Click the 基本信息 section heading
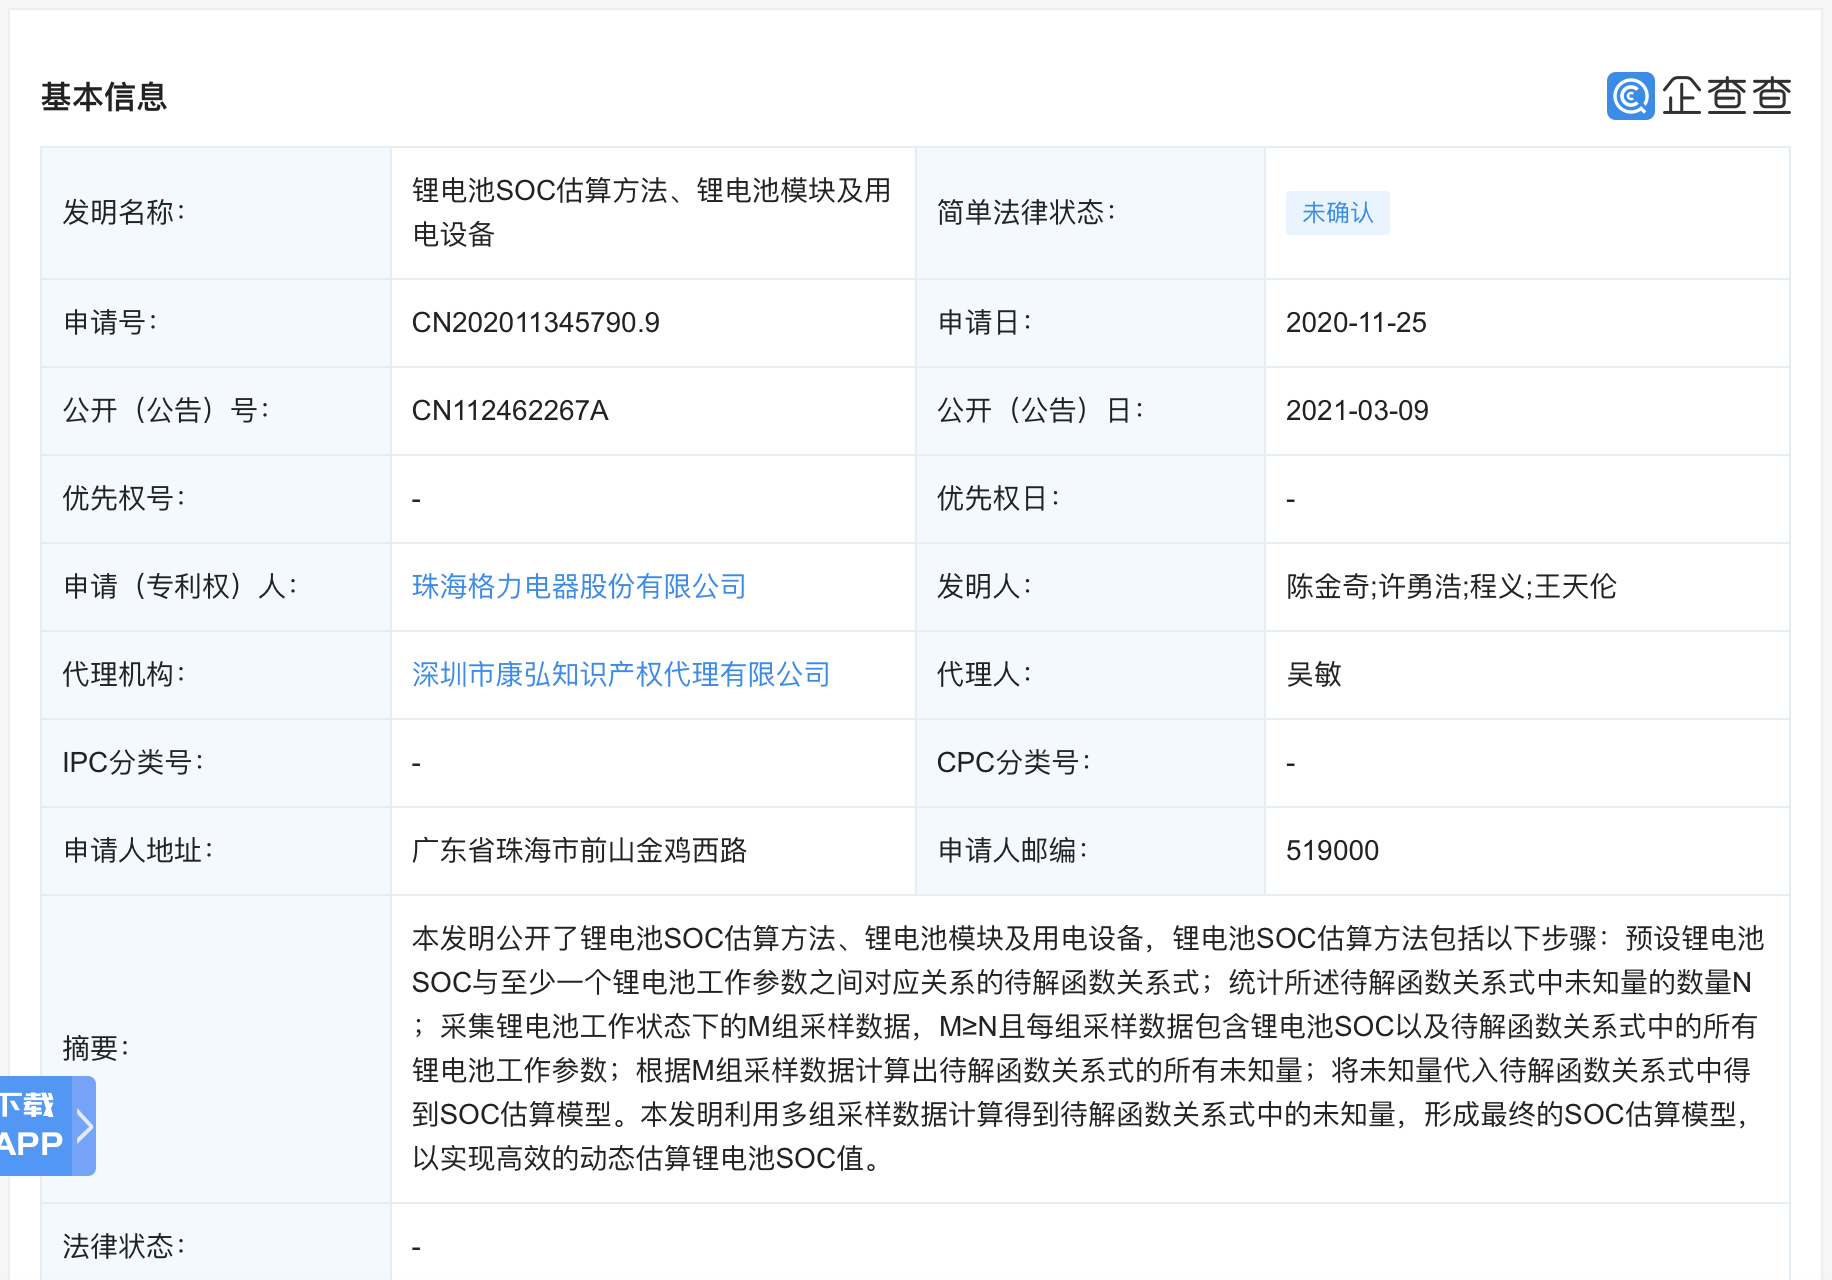1832x1280 pixels. (104, 97)
